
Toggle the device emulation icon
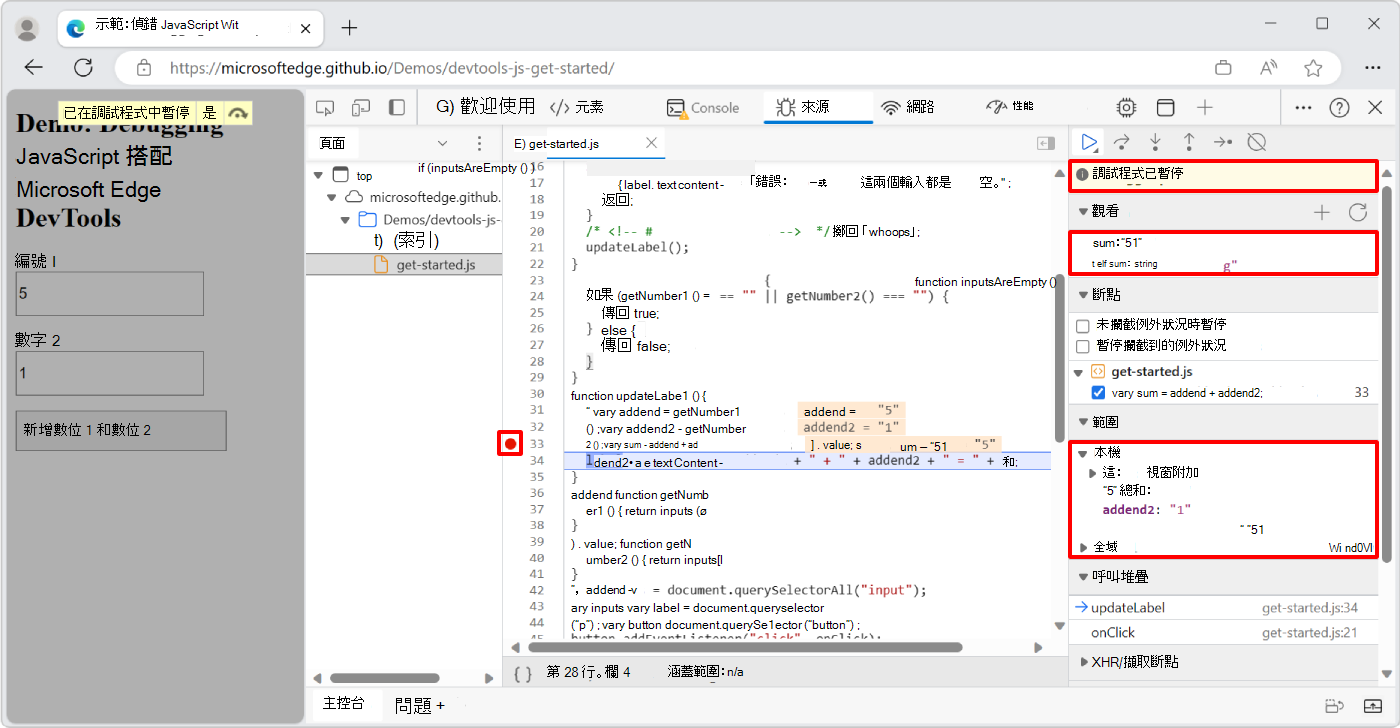[360, 106]
